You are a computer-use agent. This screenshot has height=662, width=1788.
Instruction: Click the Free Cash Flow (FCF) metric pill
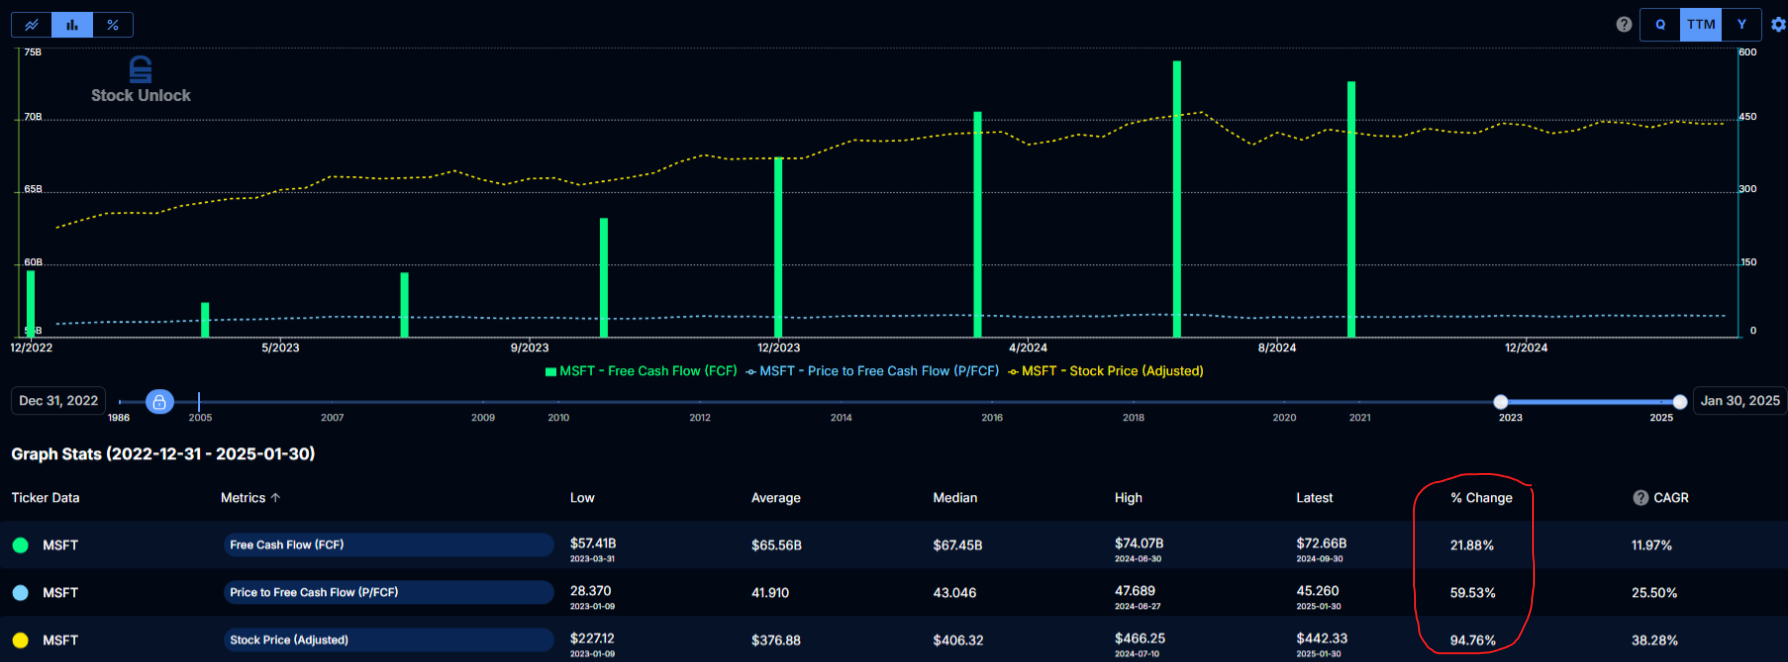(388, 545)
